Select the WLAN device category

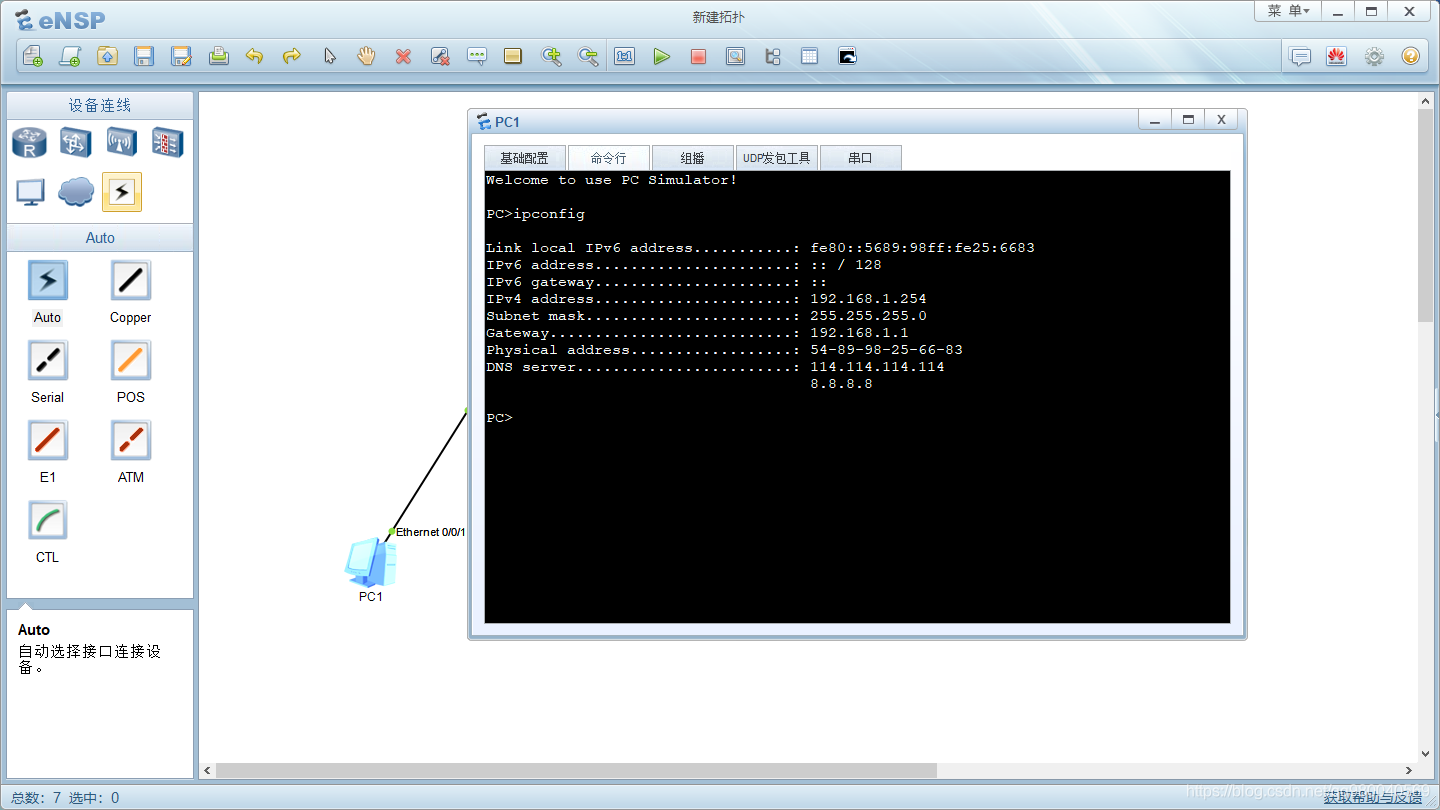(122, 143)
